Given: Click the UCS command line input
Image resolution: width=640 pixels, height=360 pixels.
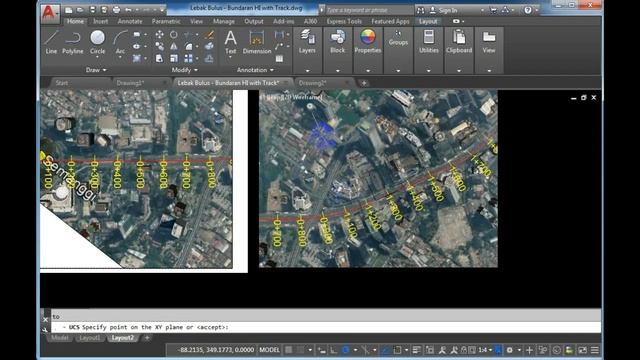Looking at the screenshot, I should [x=326, y=327].
